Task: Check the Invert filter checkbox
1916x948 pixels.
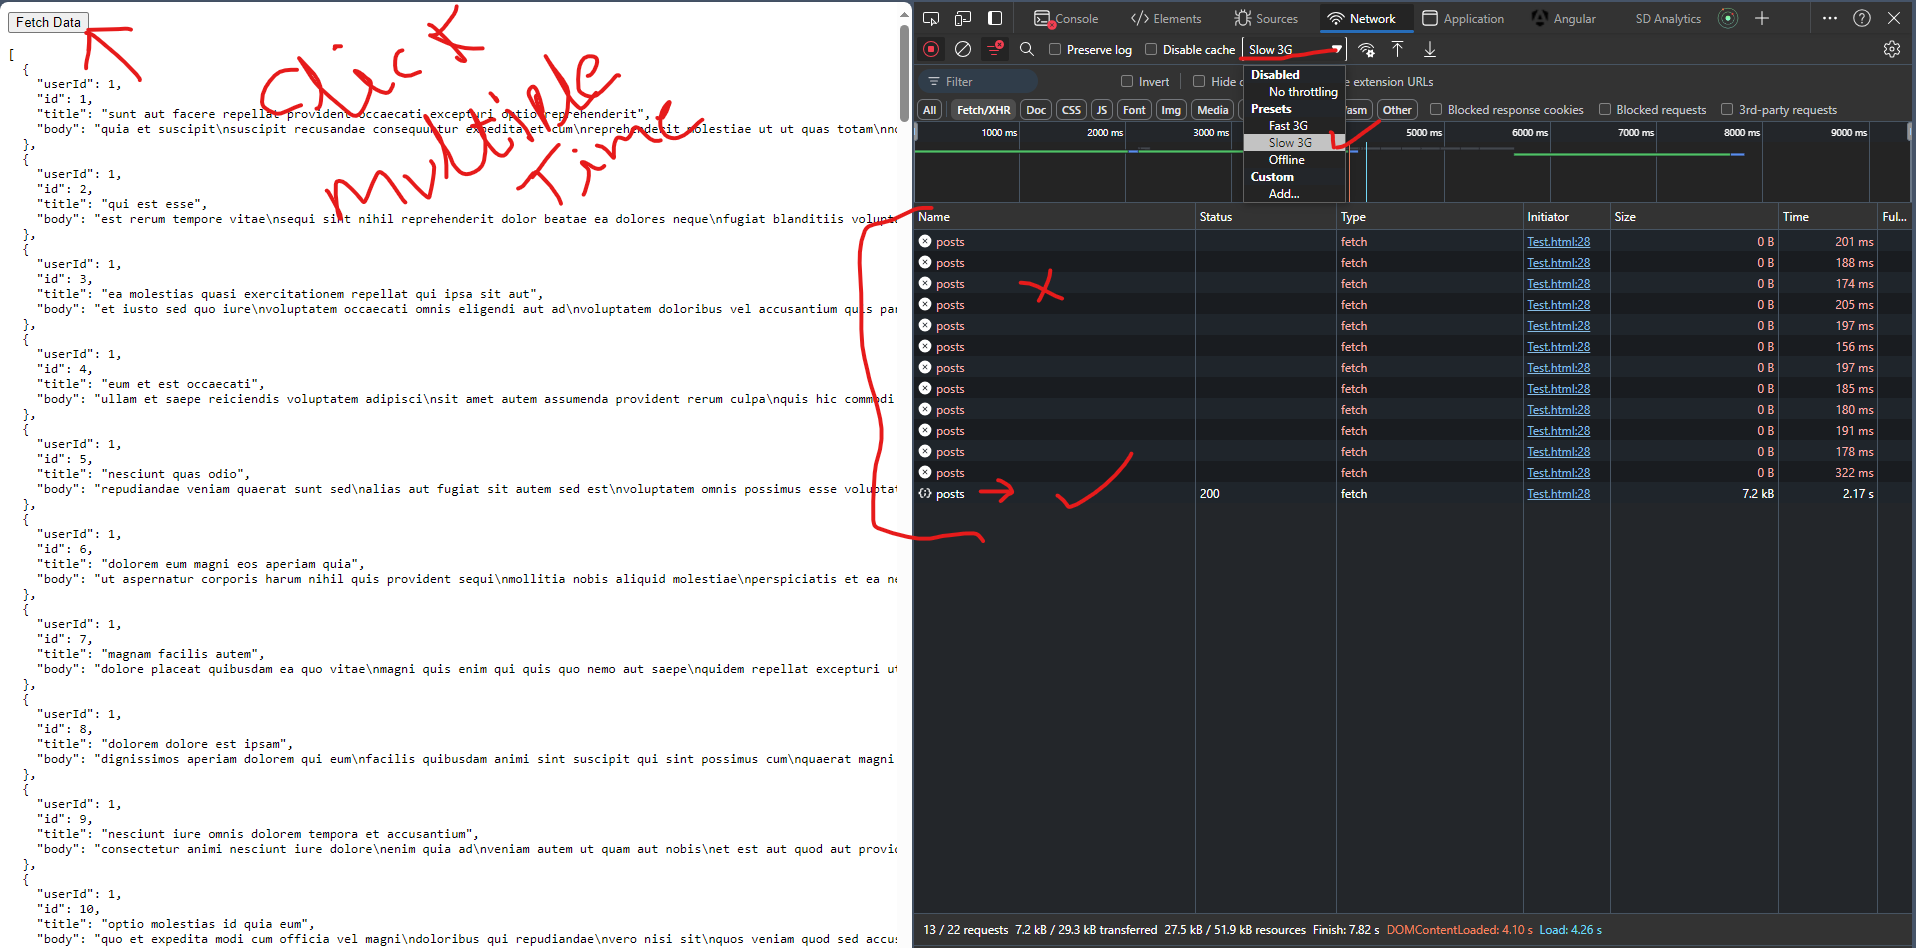Action: point(1127,81)
